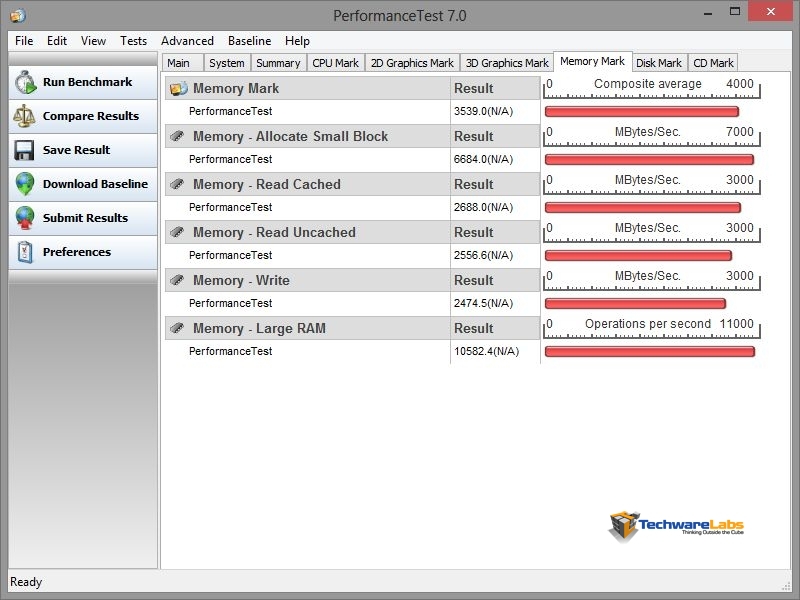Switch to the Summary tab
This screenshot has width=800, height=600.
279,63
